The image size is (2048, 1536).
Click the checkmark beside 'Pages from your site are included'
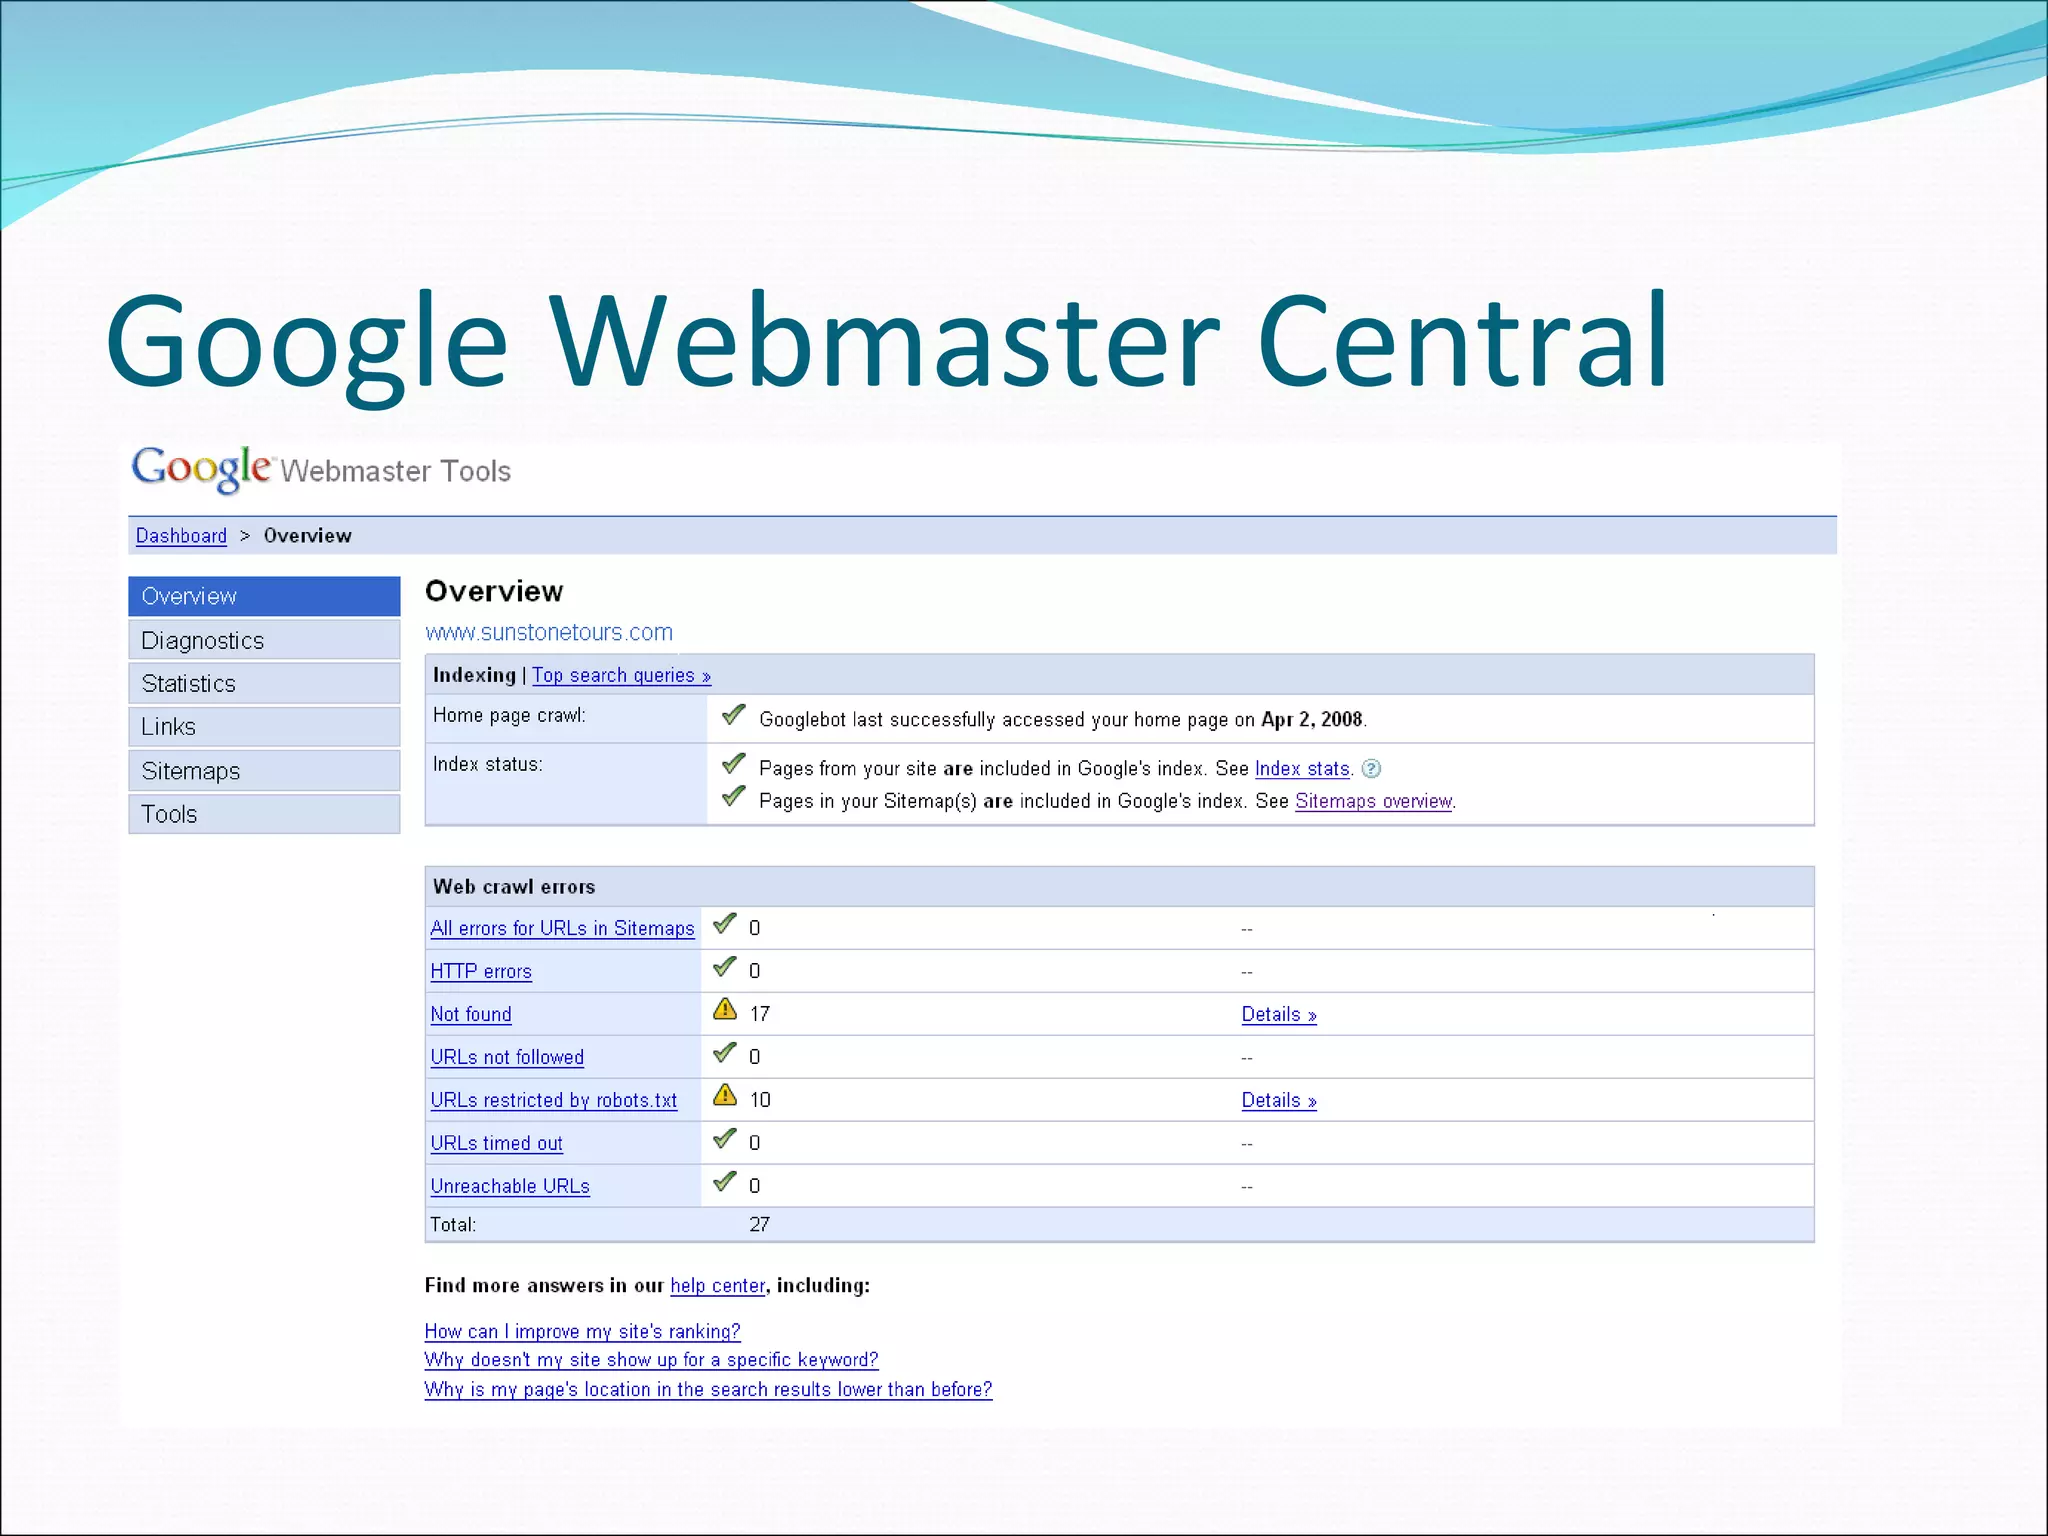coord(734,764)
